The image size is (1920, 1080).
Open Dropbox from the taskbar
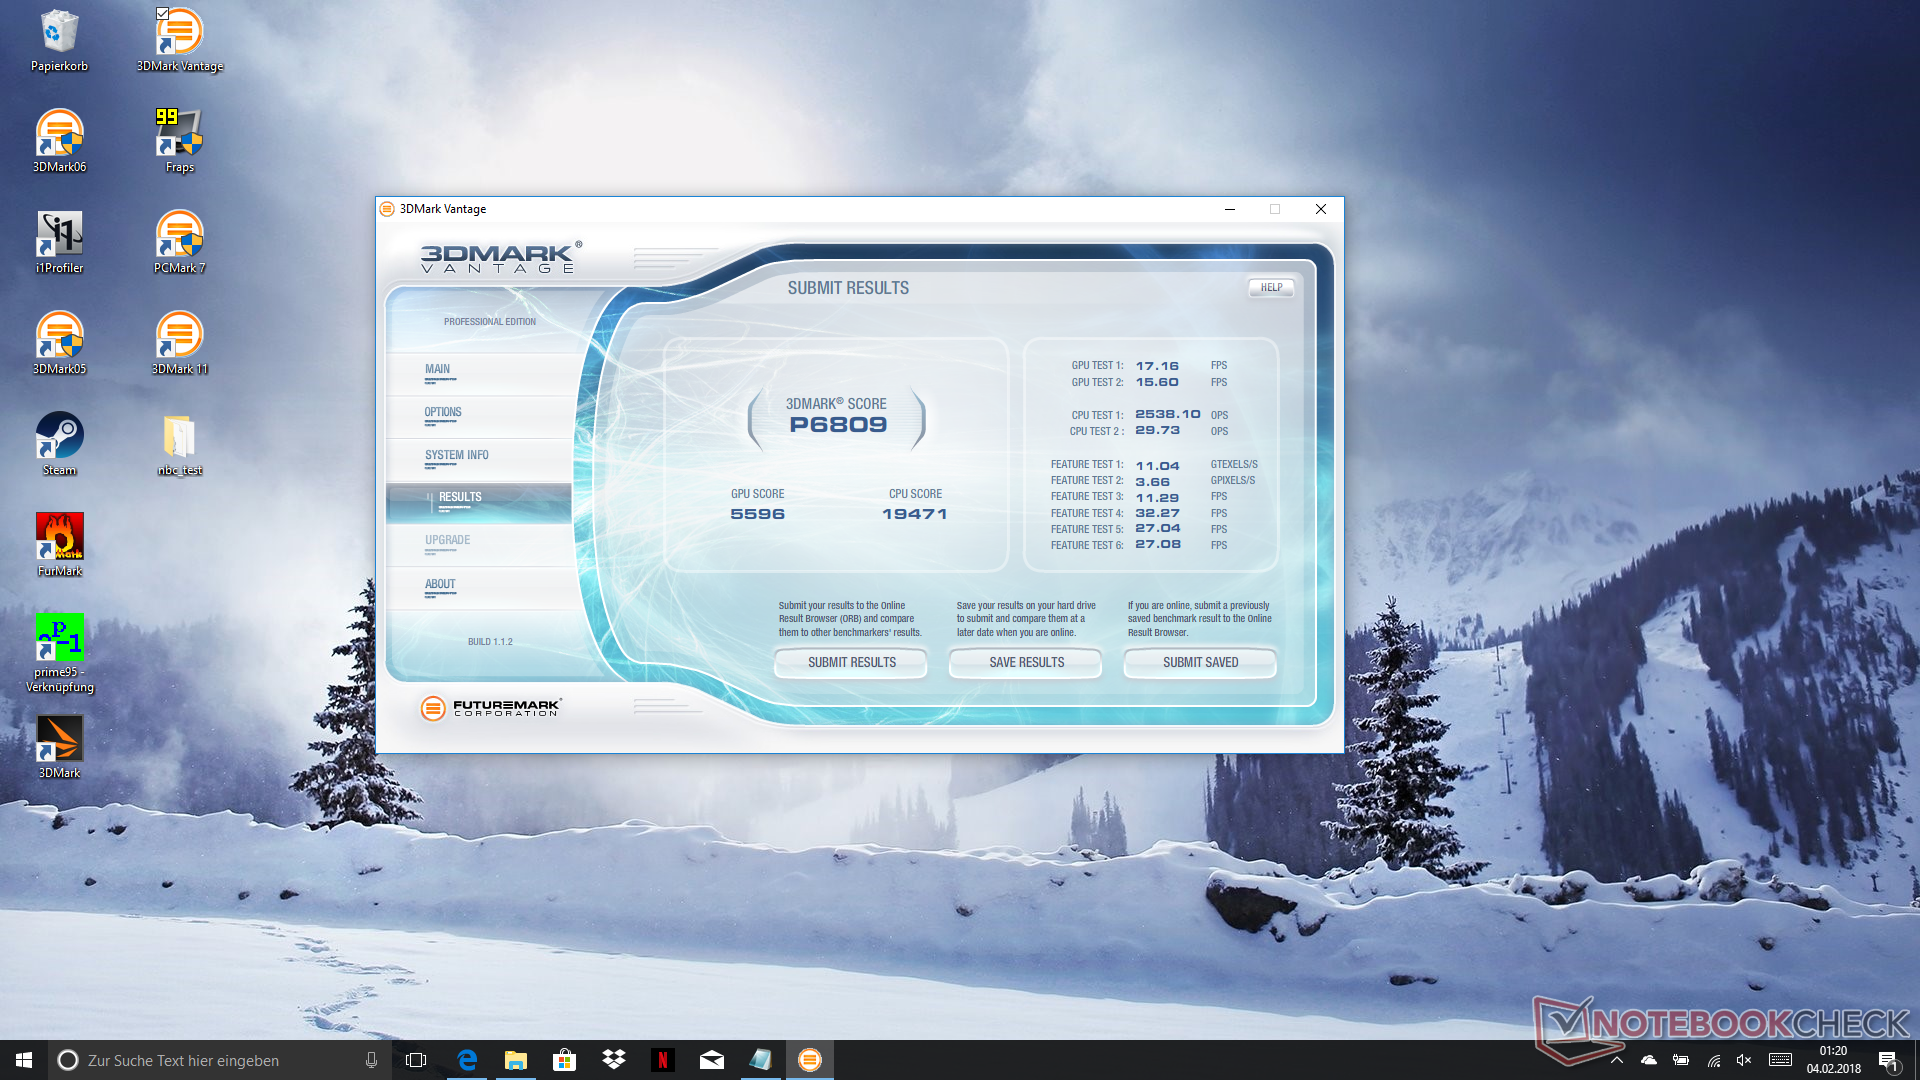pyautogui.click(x=613, y=1060)
